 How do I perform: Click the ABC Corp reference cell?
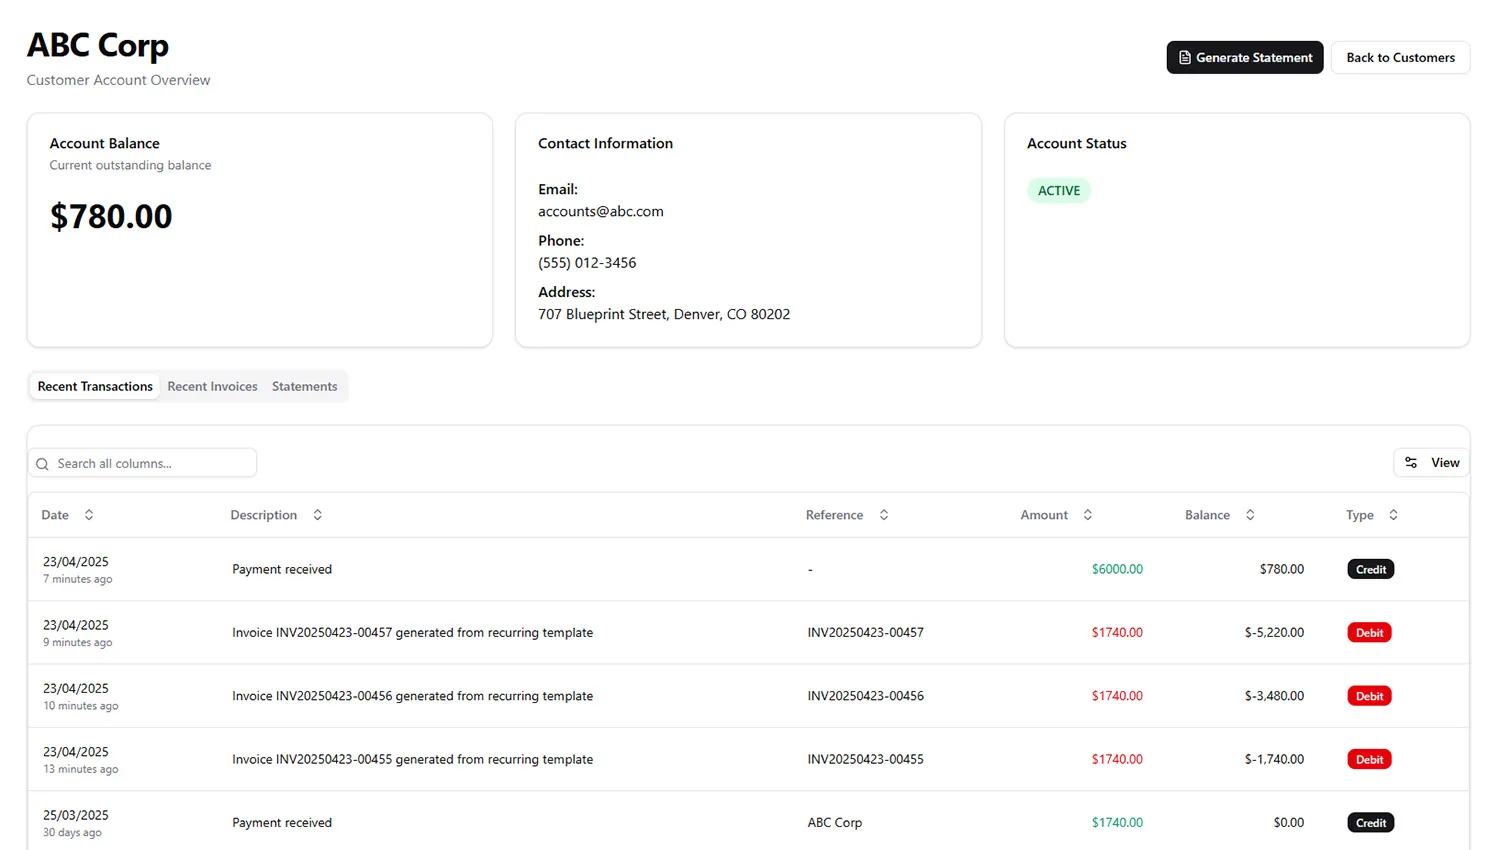(x=835, y=823)
